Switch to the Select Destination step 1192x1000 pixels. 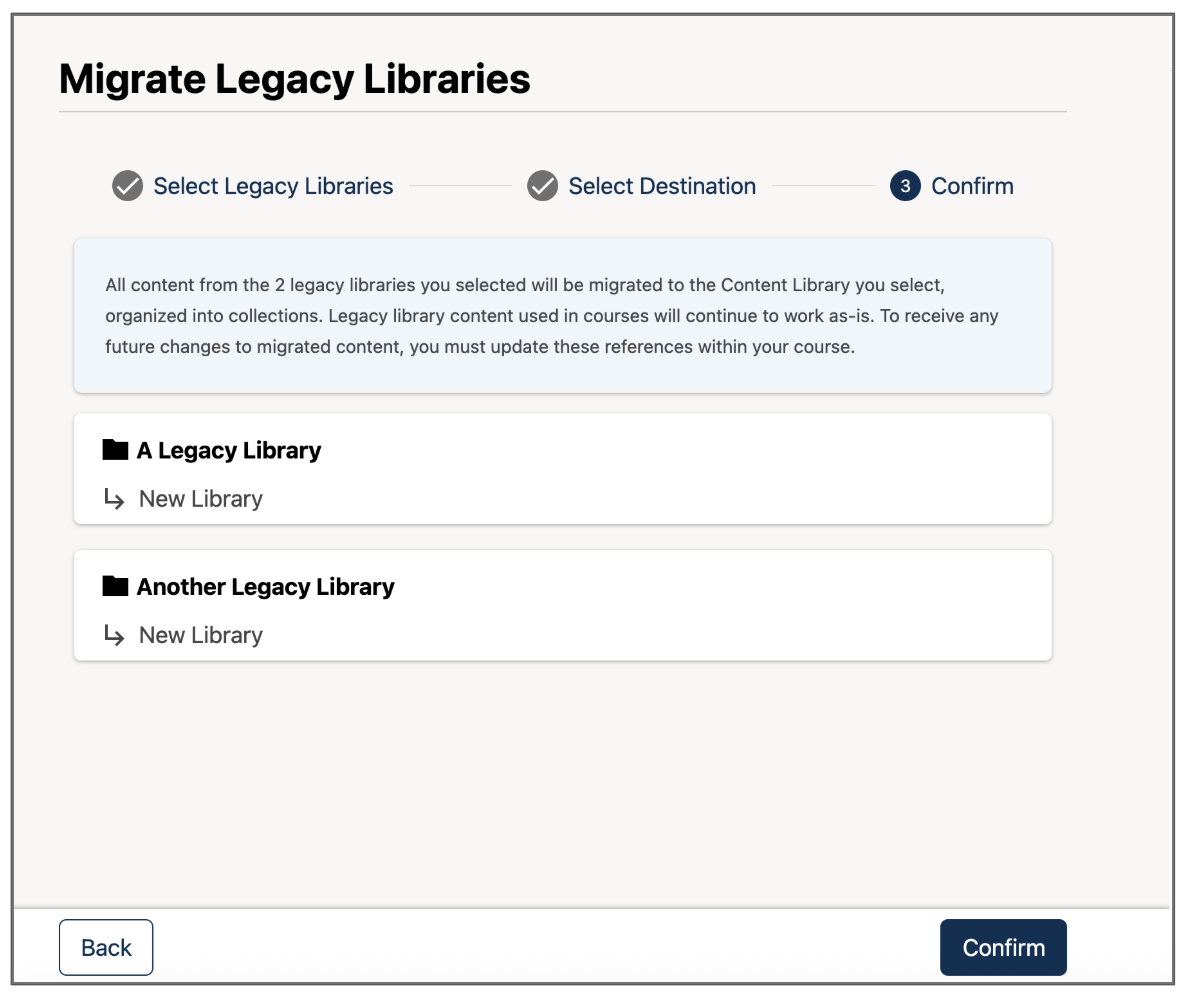662,186
